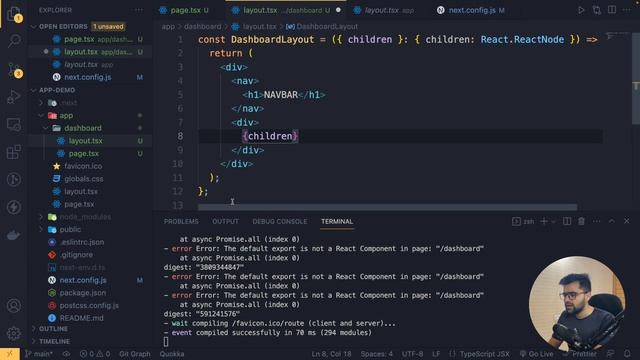Image resolution: width=640 pixels, height=360 pixels.
Task: Open Explorer views and more actions ellipsis
Action: click(139, 10)
